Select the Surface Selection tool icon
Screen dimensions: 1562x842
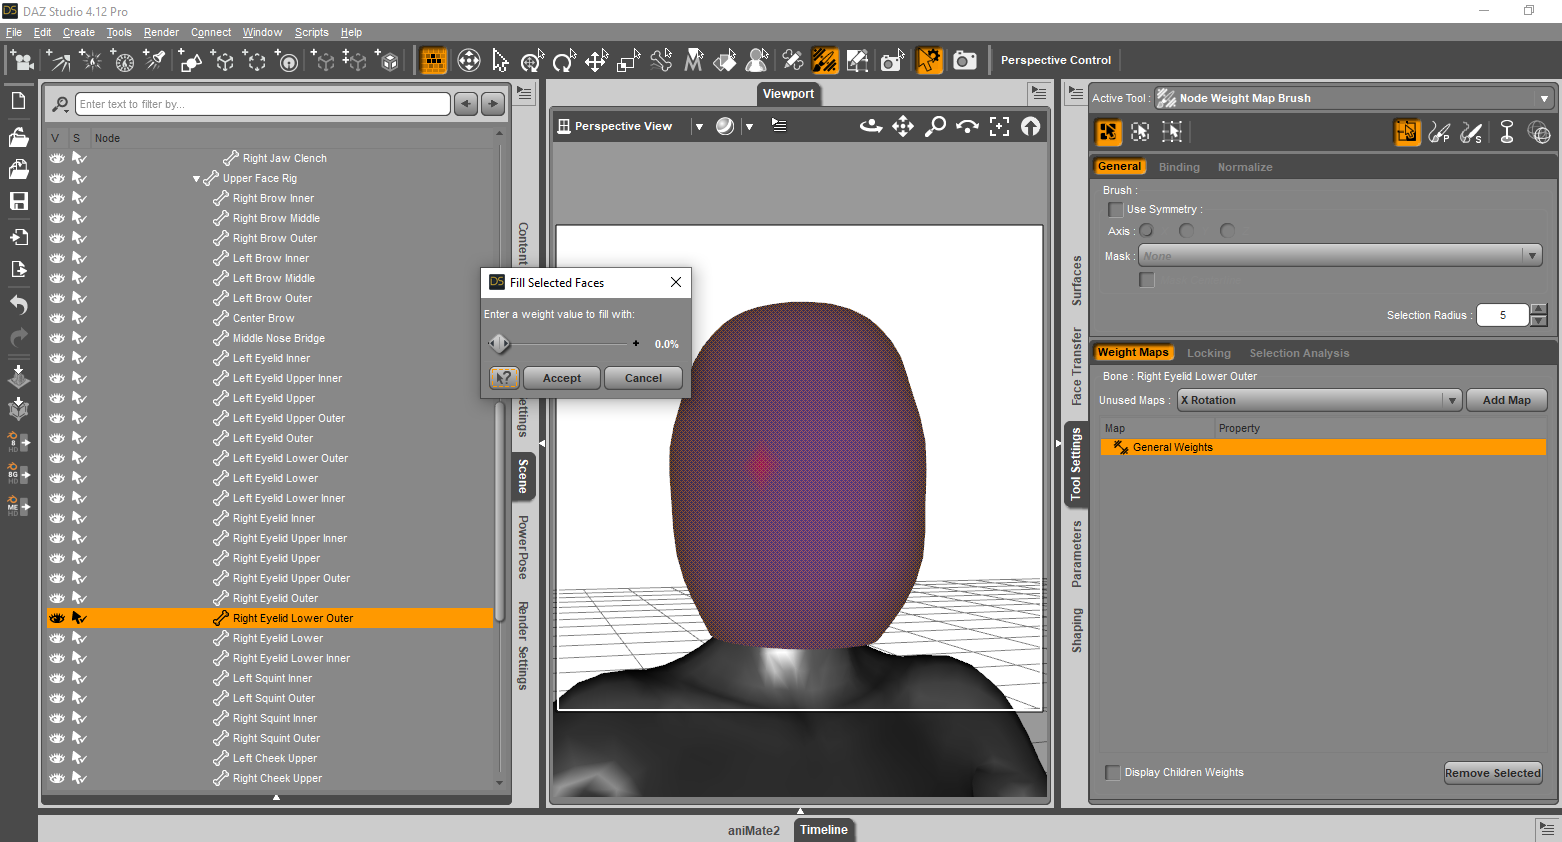(x=725, y=61)
